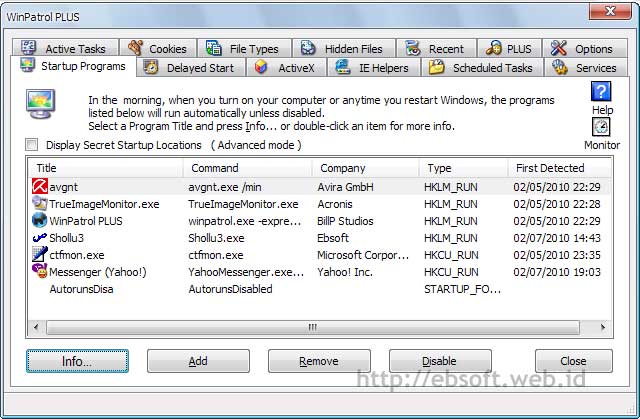Image resolution: width=640 pixels, height=419 pixels.
Task: Click the Shollu3 row icon
Action: (x=40, y=237)
